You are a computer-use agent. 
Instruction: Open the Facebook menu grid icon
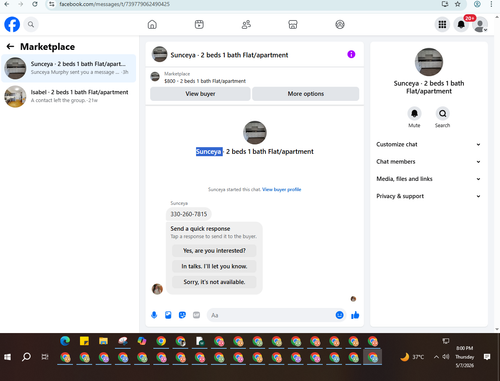point(442,24)
